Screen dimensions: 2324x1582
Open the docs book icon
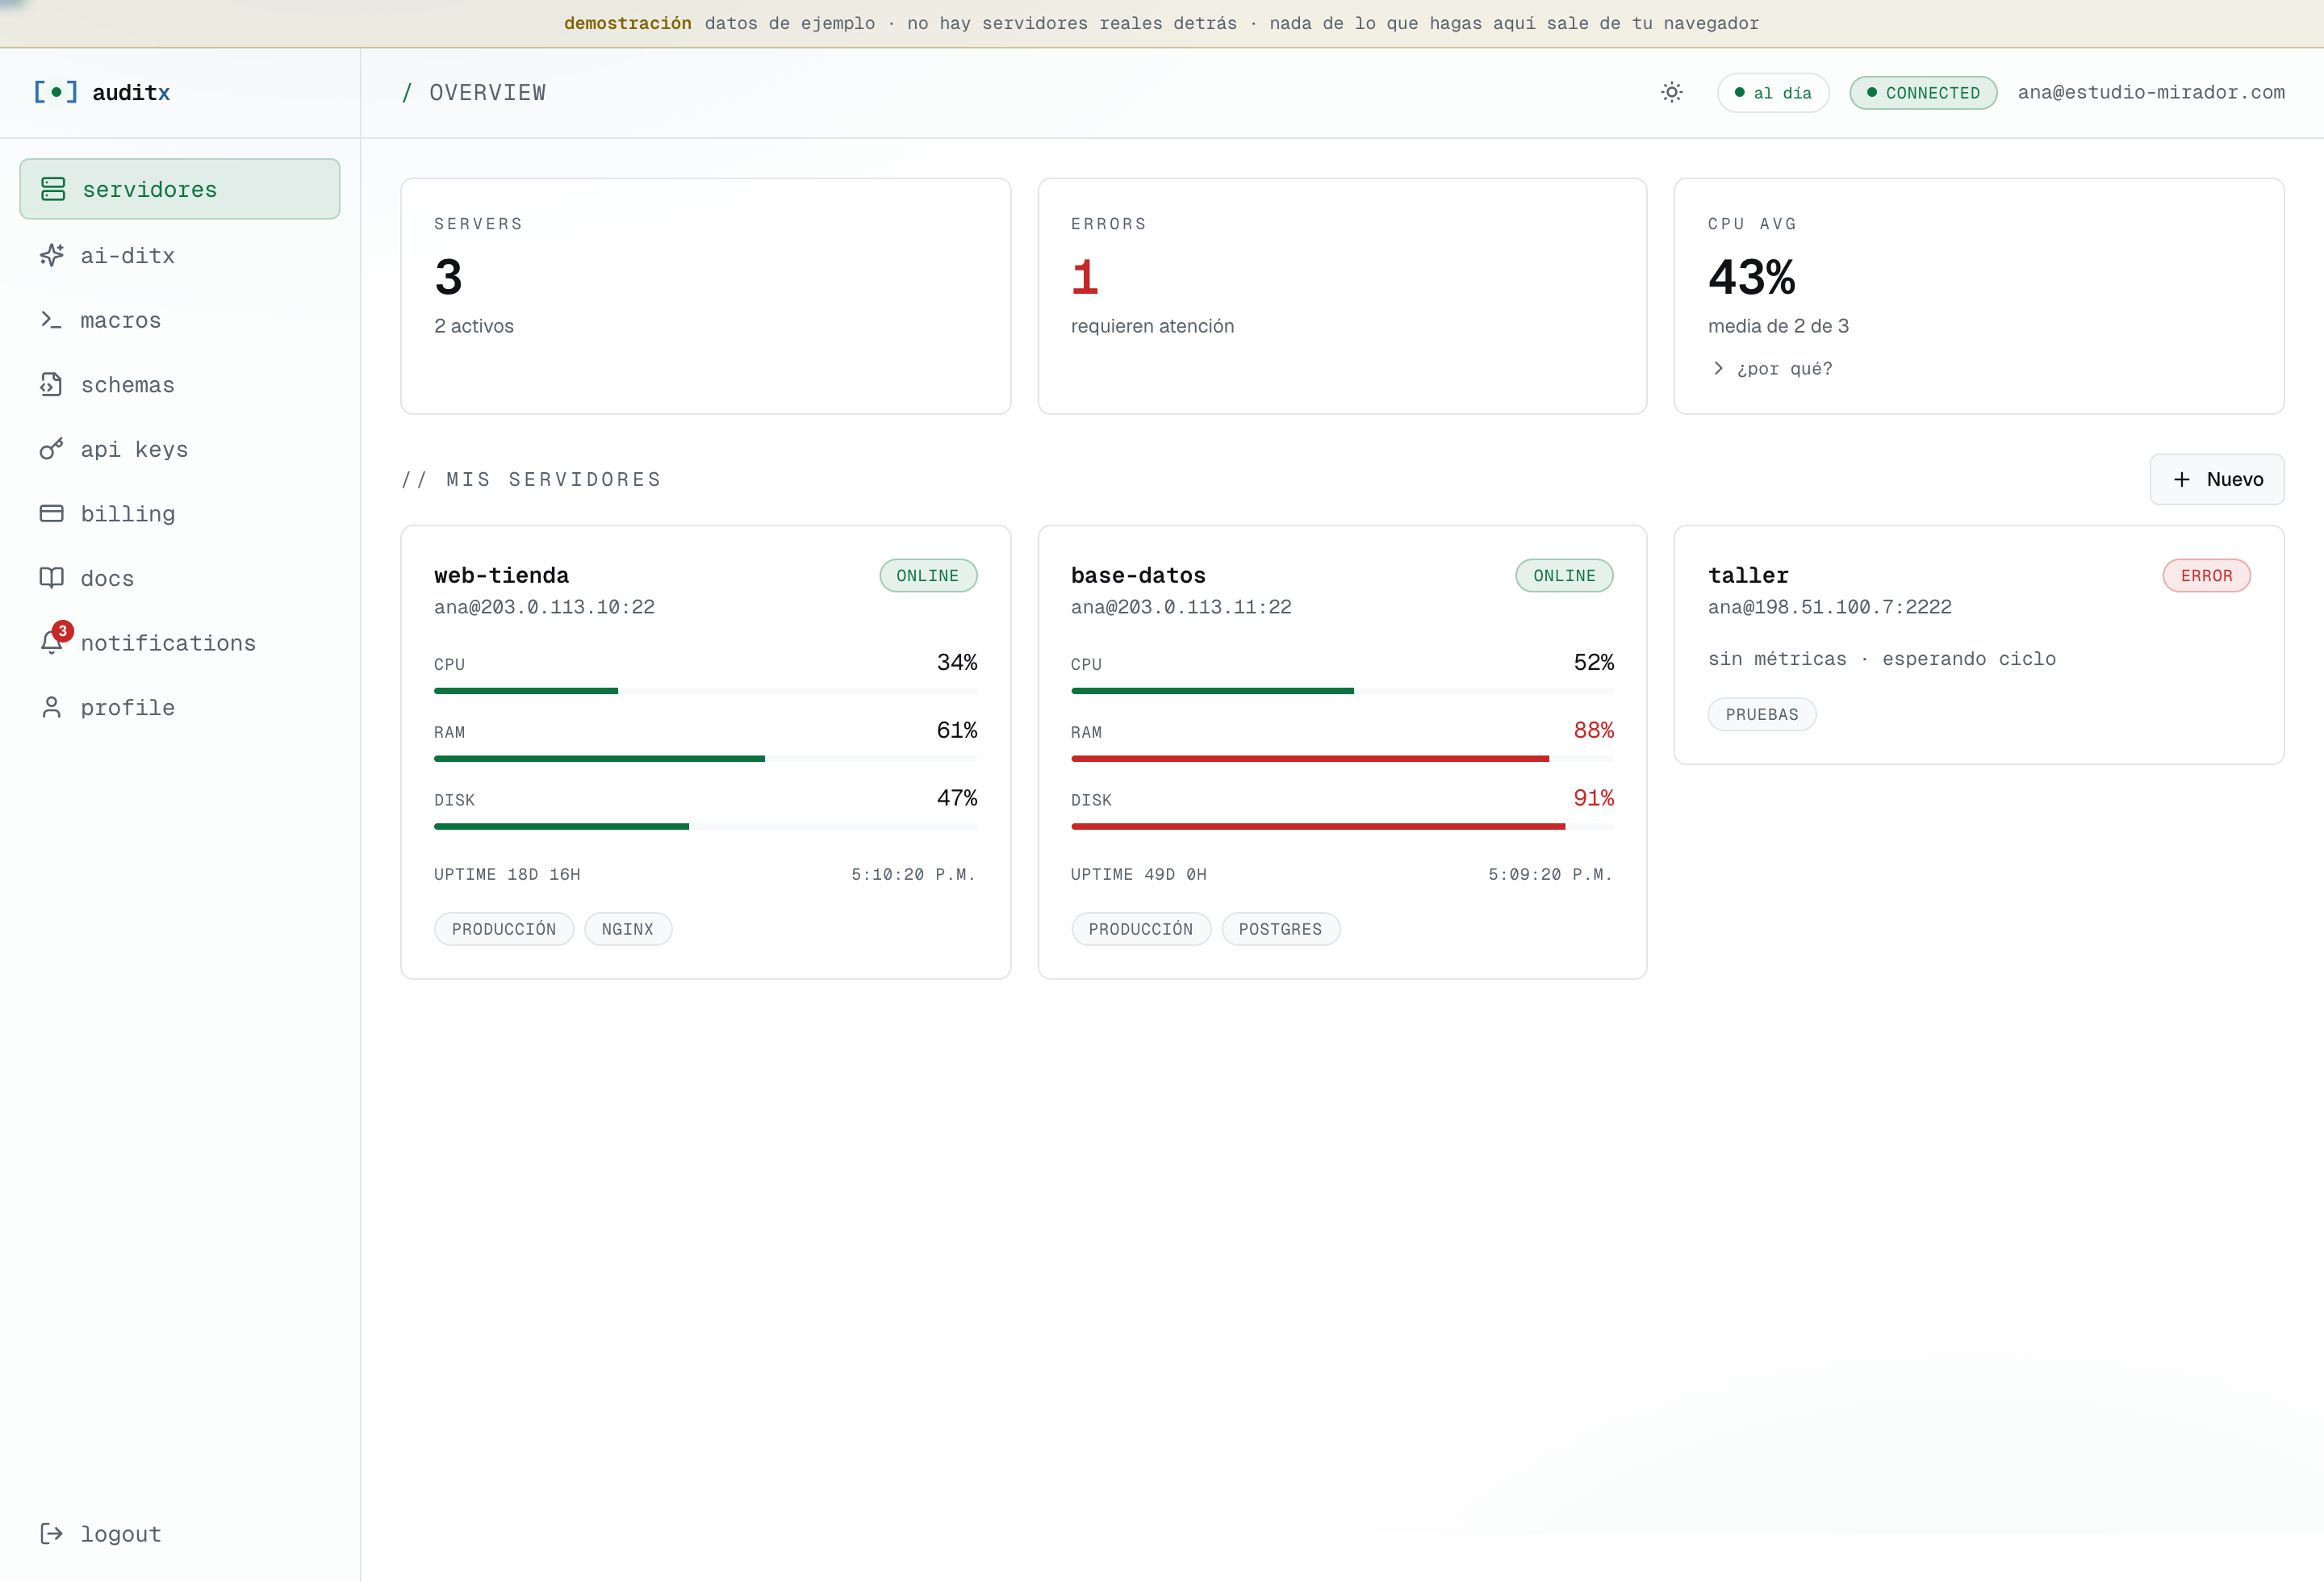(51, 578)
